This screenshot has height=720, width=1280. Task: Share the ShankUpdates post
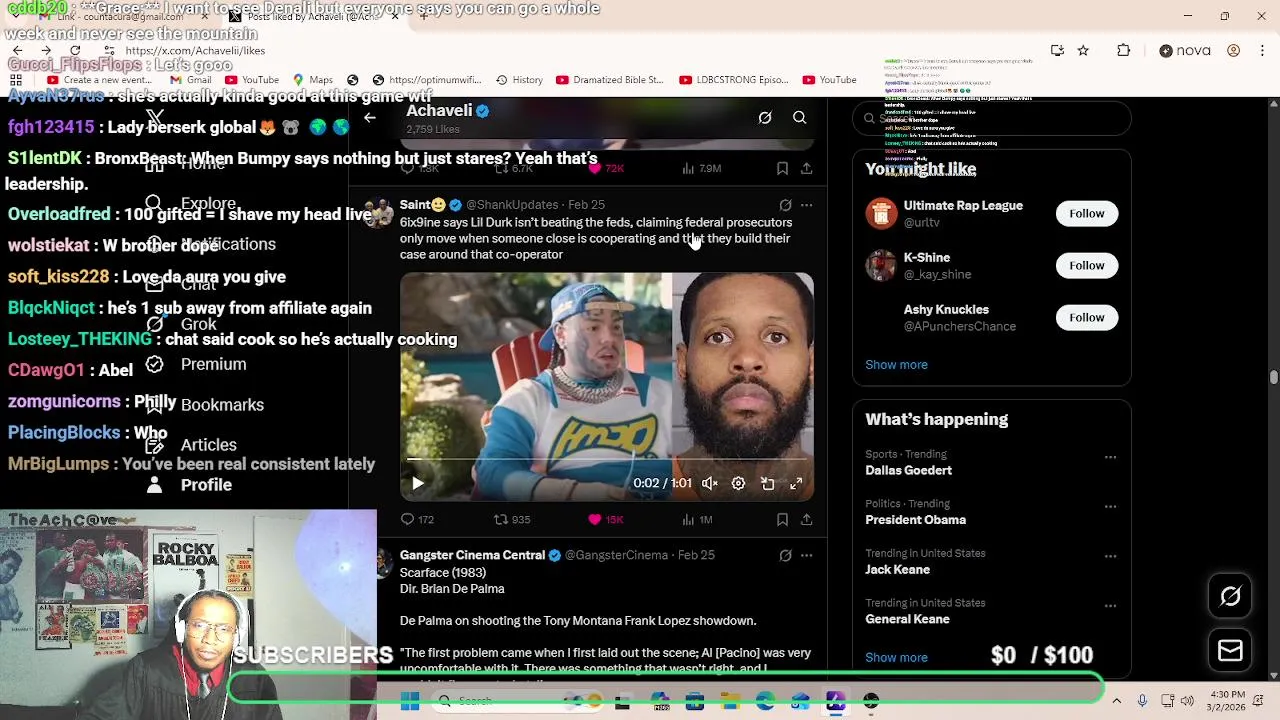(x=807, y=520)
